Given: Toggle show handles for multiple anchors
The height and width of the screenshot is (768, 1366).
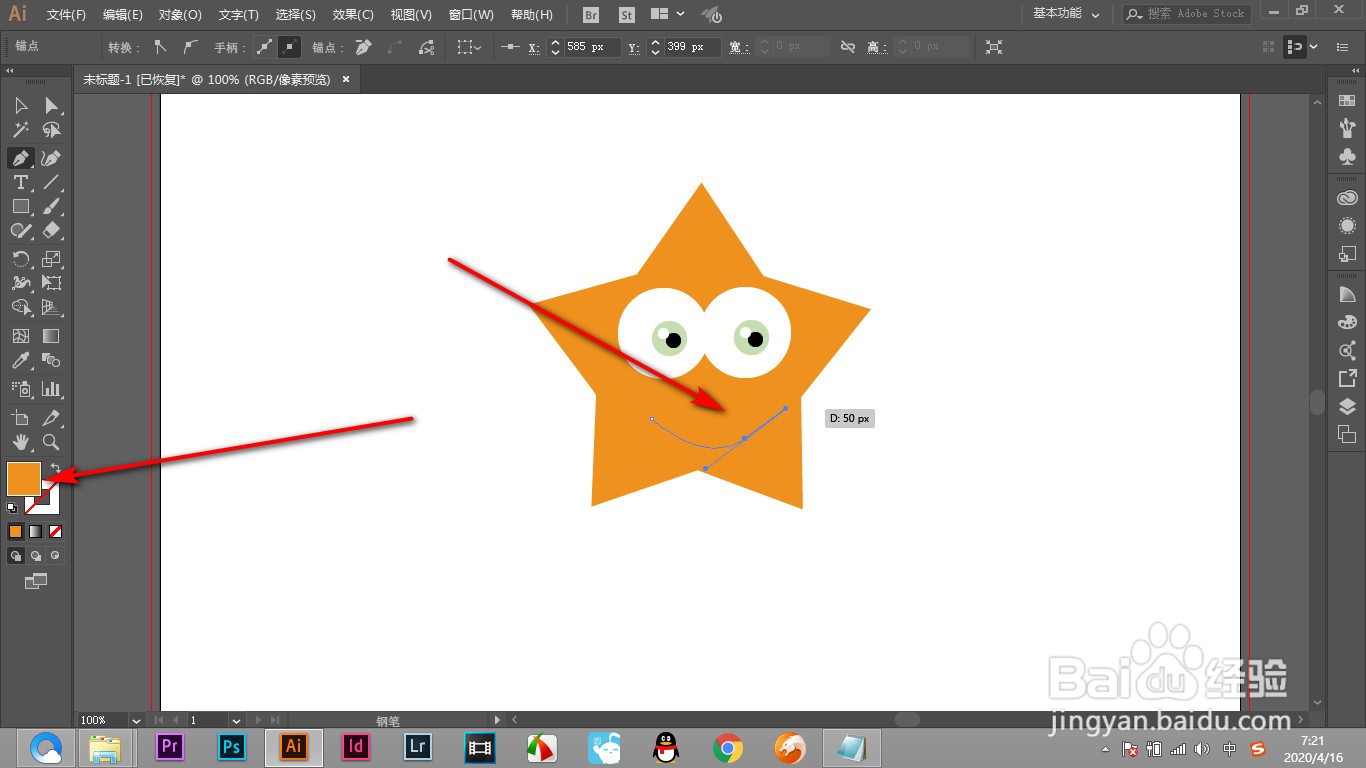Looking at the screenshot, I should [x=264, y=47].
